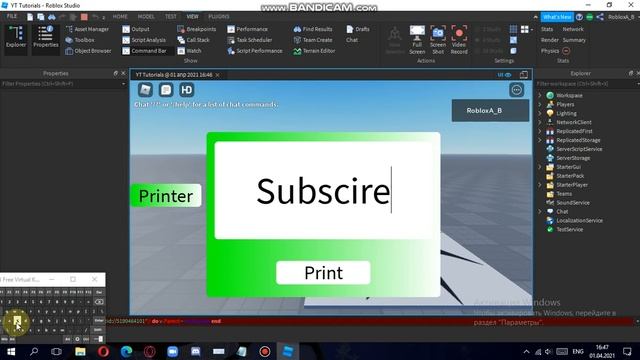This screenshot has width=640, height=360.
Task: Open the Terrain Editor
Action: [x=314, y=51]
